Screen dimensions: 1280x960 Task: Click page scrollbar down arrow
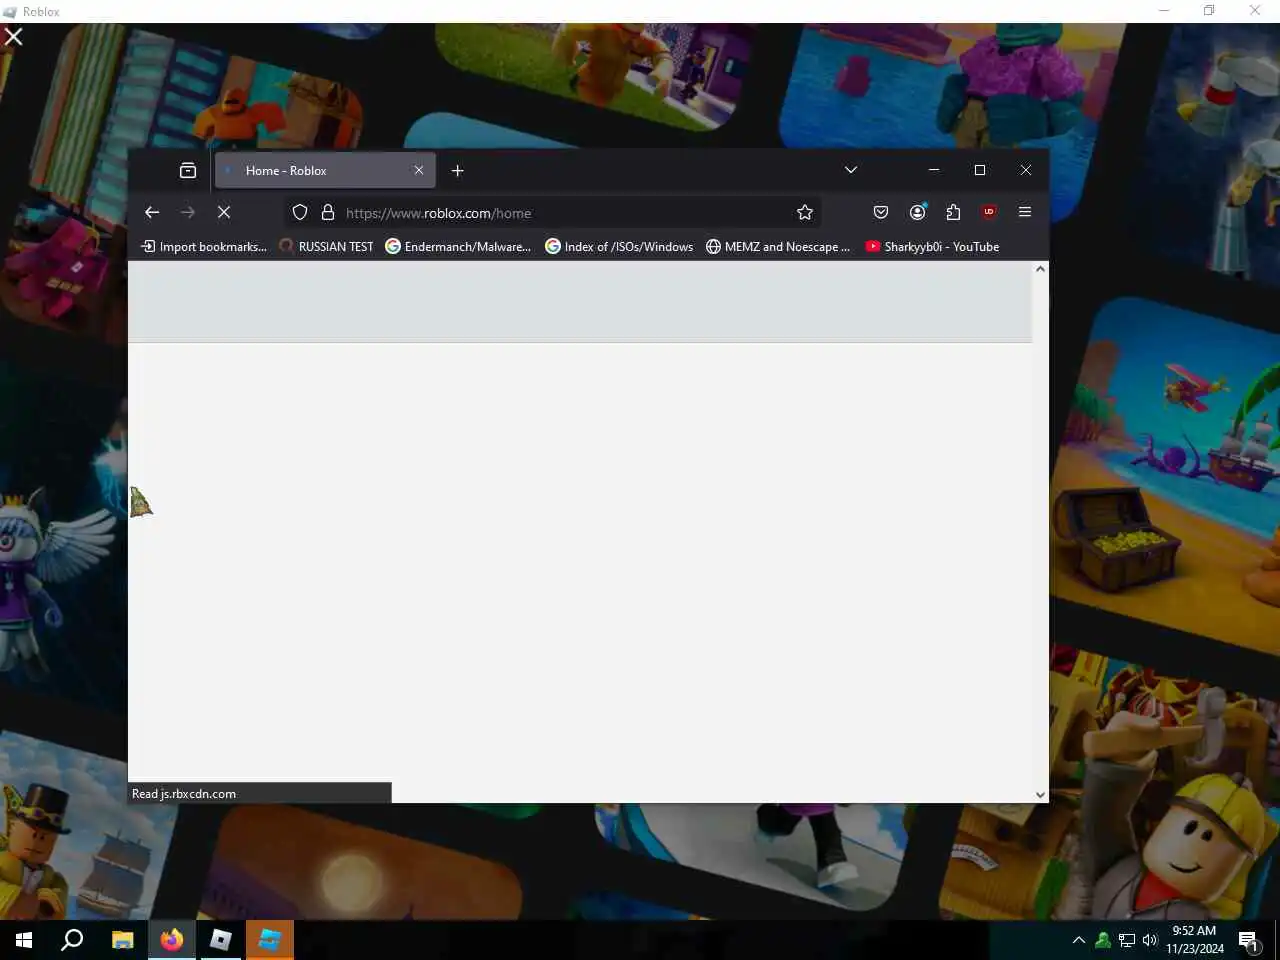pyautogui.click(x=1041, y=795)
